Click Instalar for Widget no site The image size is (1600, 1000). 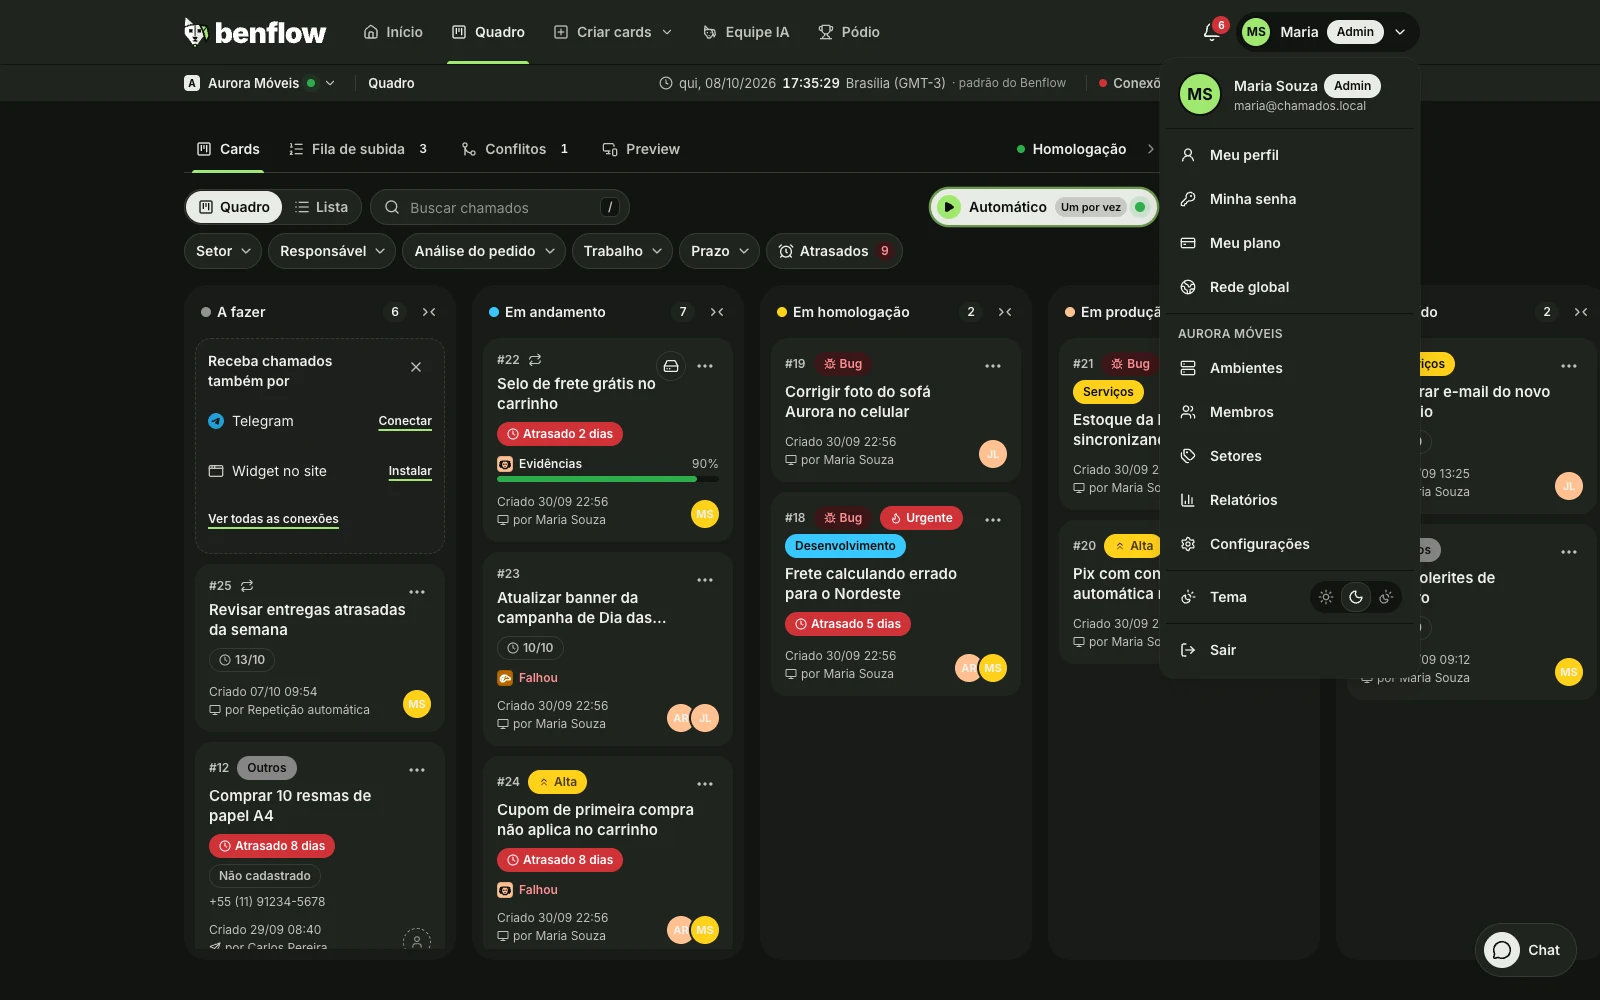410,471
